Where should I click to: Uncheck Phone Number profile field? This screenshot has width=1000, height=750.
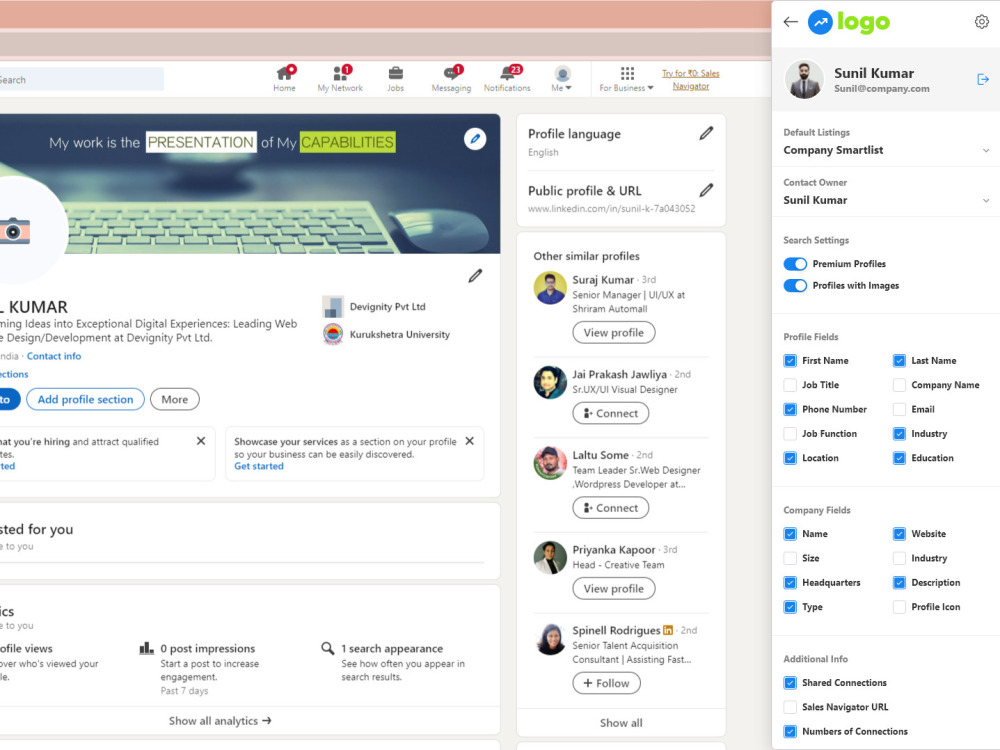click(x=790, y=409)
